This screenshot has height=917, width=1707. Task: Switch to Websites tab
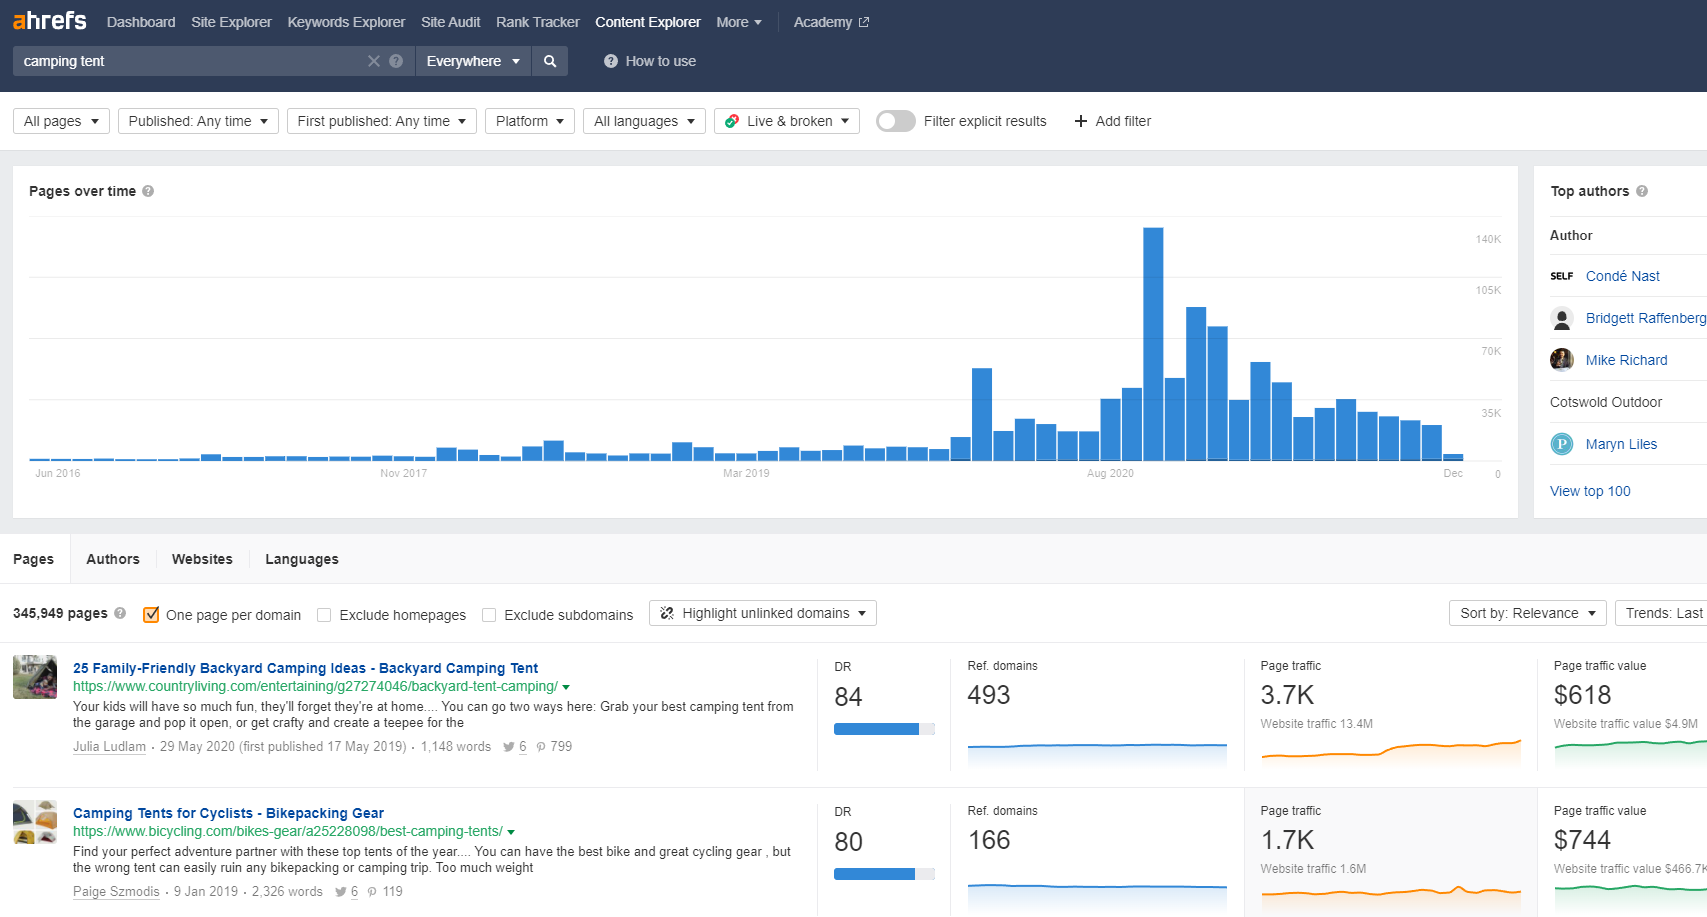pyautogui.click(x=202, y=559)
